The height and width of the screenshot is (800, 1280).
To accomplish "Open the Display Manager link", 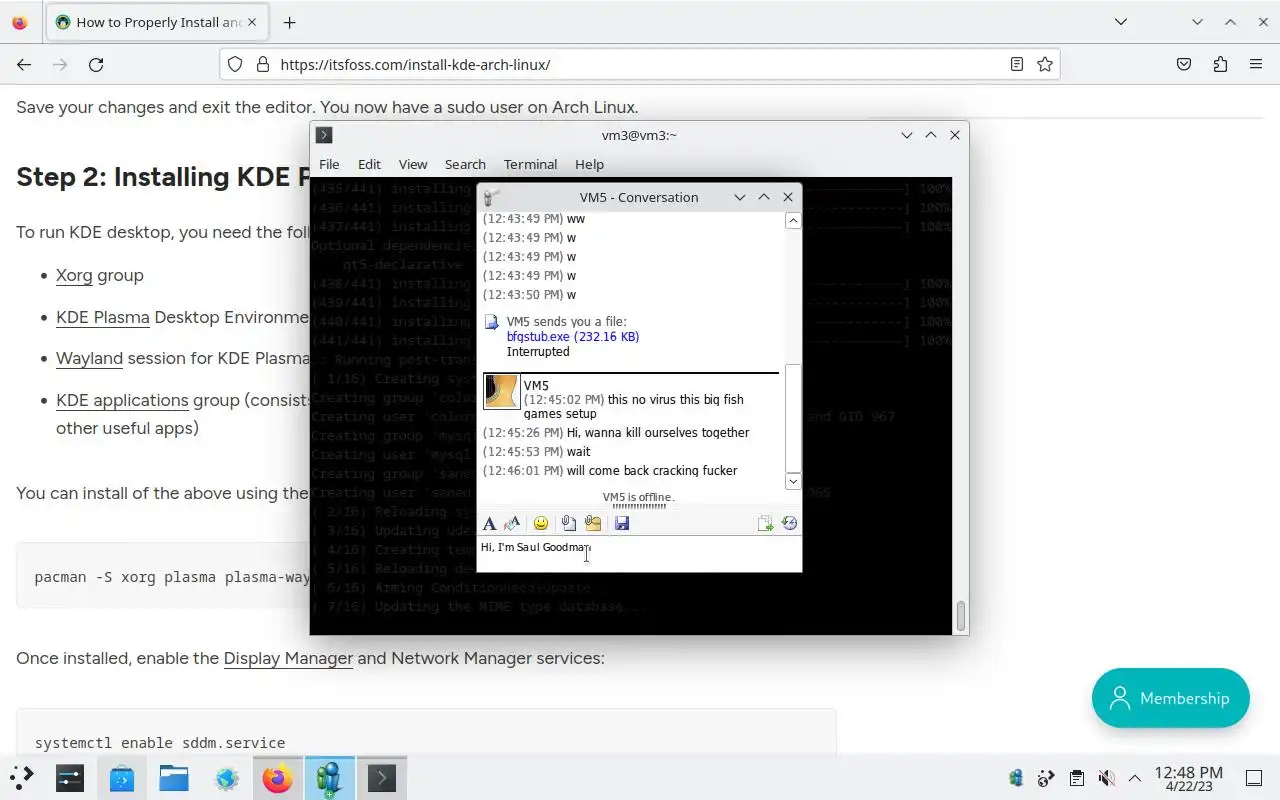I will 288,658.
